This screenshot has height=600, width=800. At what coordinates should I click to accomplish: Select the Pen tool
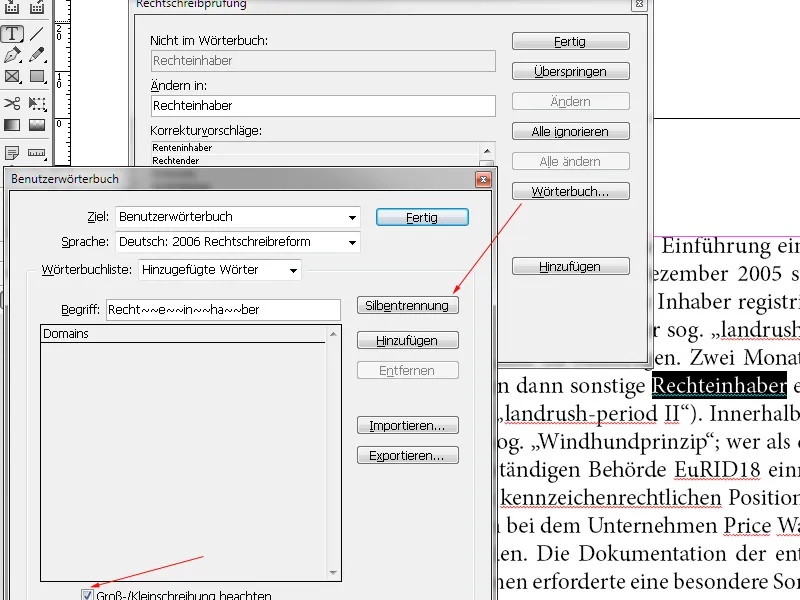(12, 55)
